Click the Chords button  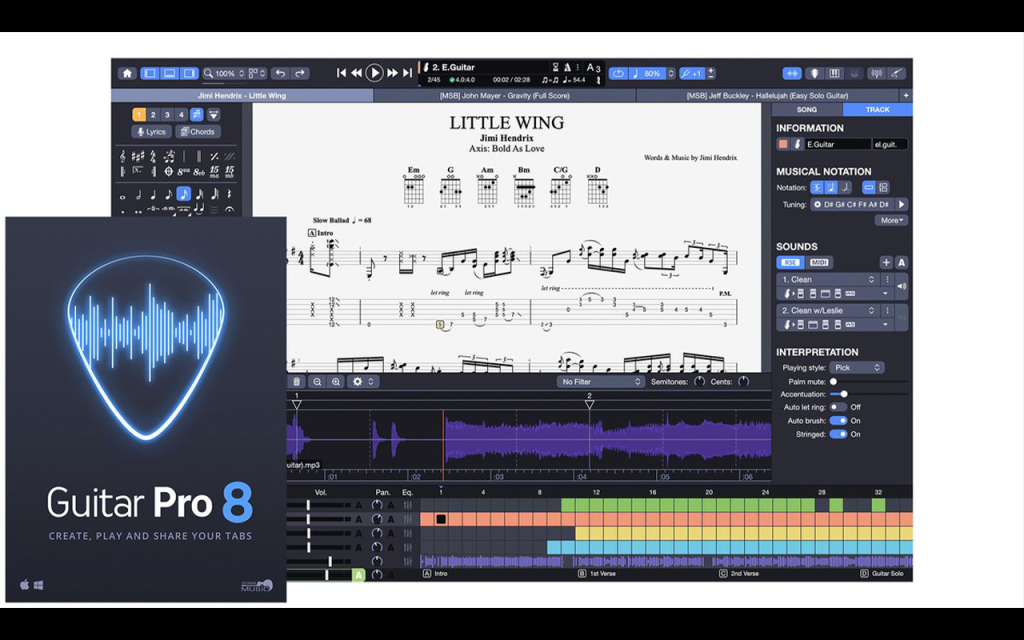click(x=198, y=132)
